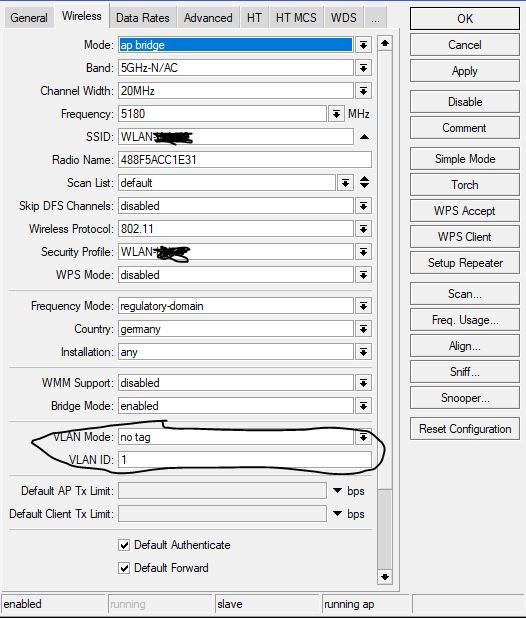Open the Align... tool

coord(465,346)
